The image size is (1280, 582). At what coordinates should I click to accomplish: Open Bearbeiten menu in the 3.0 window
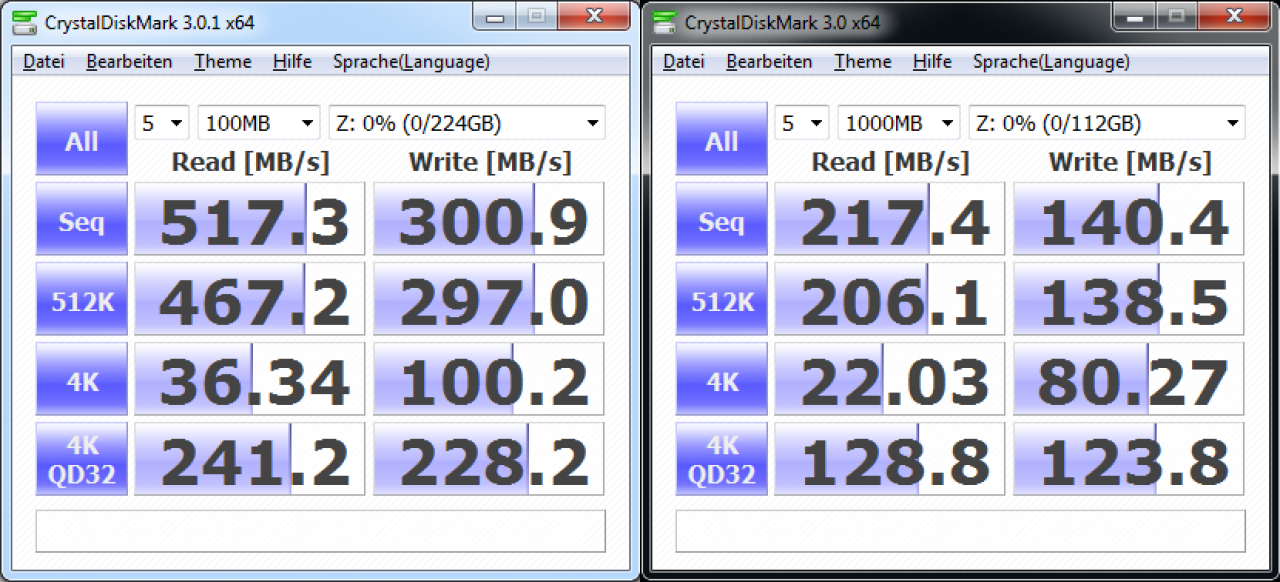coord(769,62)
